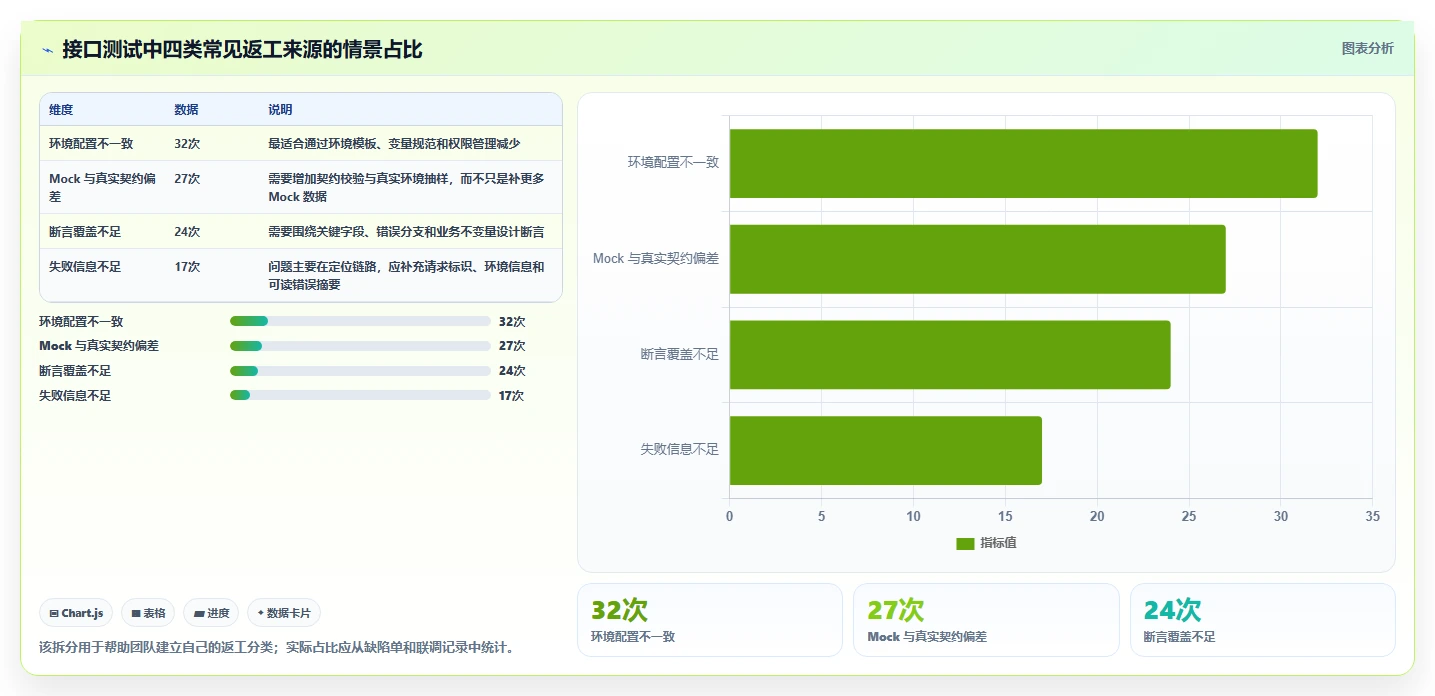Toggle the 指标值 legend color box

(965, 543)
